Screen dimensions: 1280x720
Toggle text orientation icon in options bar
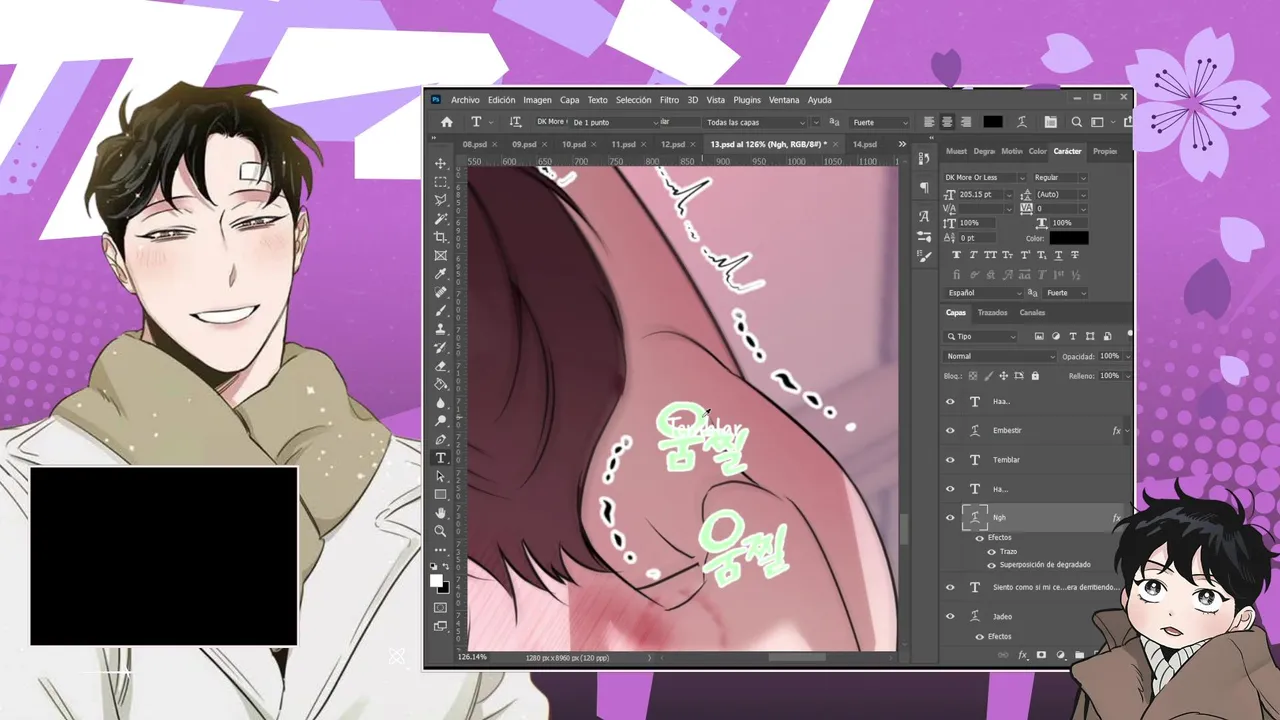[x=515, y=122]
